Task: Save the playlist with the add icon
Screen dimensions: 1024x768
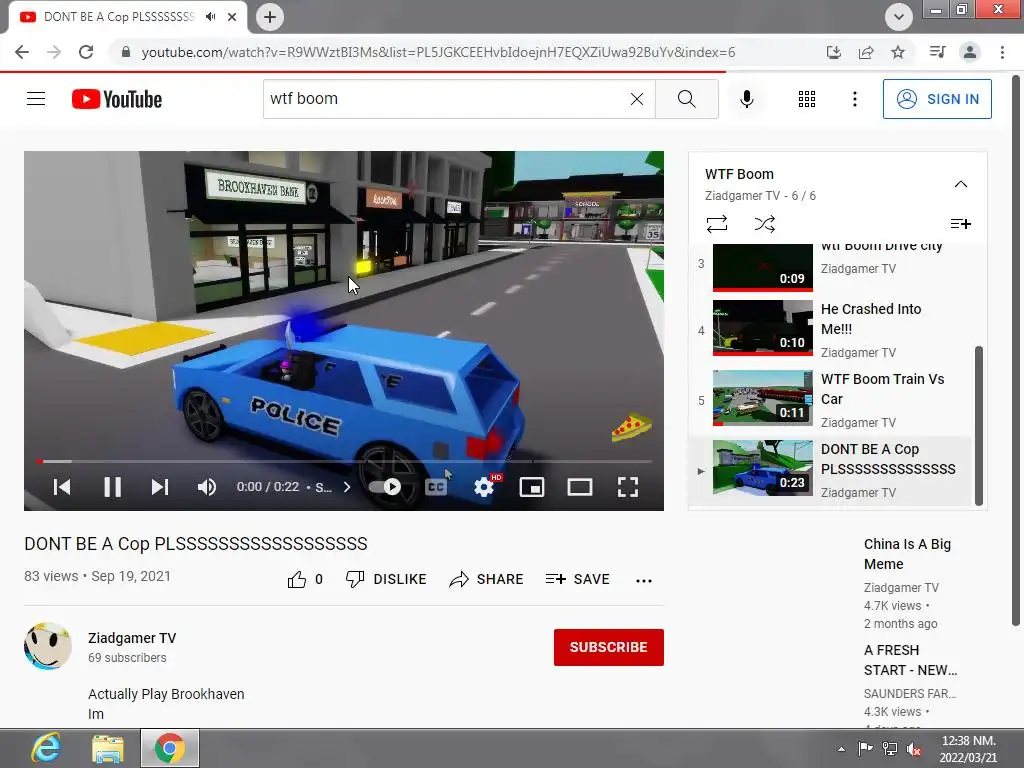Action: (x=961, y=224)
